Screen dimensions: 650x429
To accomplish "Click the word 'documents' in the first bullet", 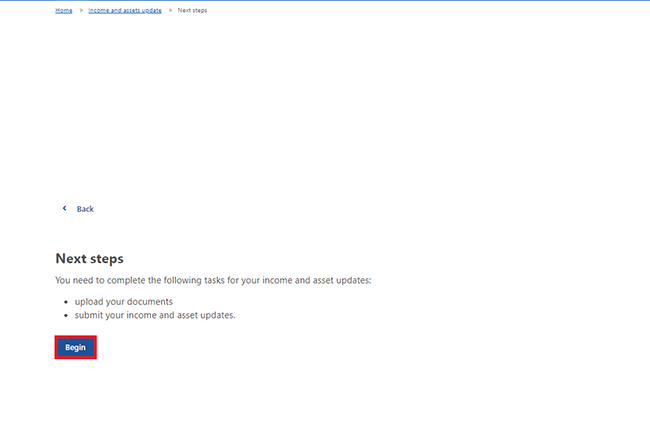I will pos(150,301).
